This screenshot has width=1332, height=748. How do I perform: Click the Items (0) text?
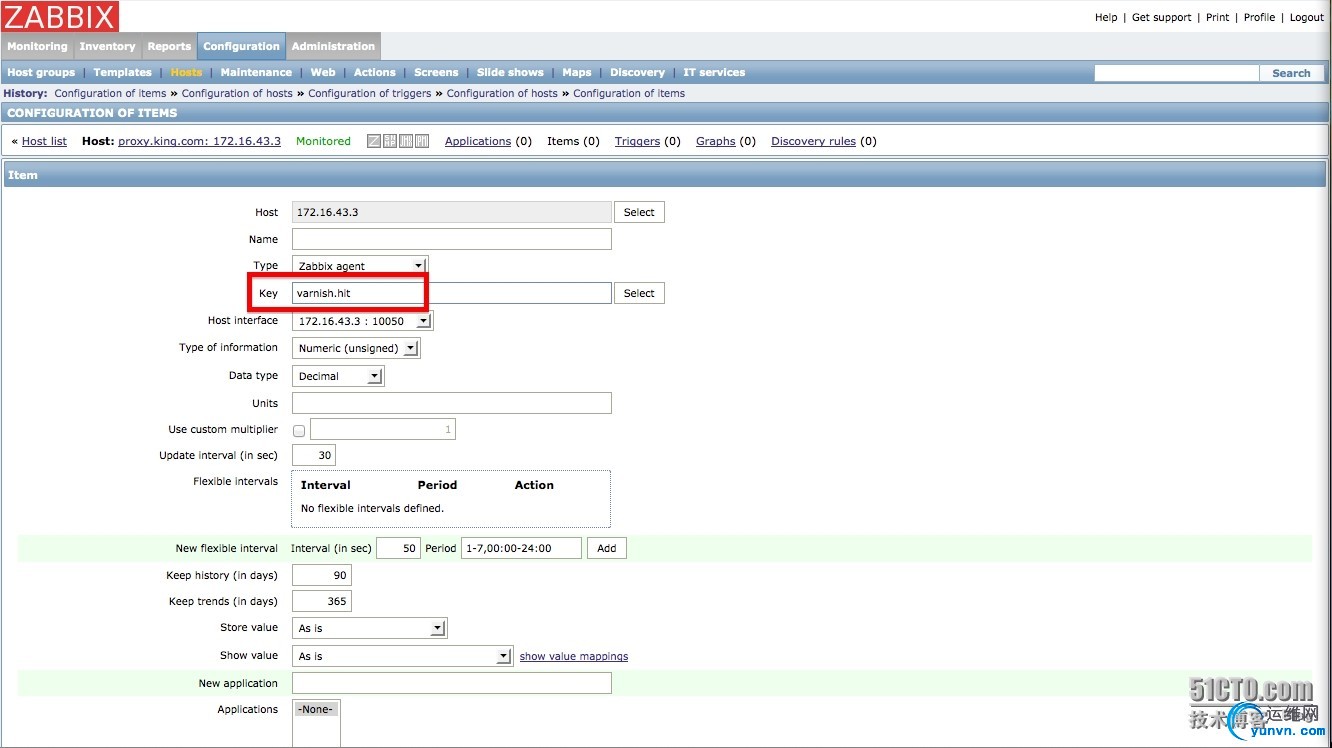coord(573,142)
